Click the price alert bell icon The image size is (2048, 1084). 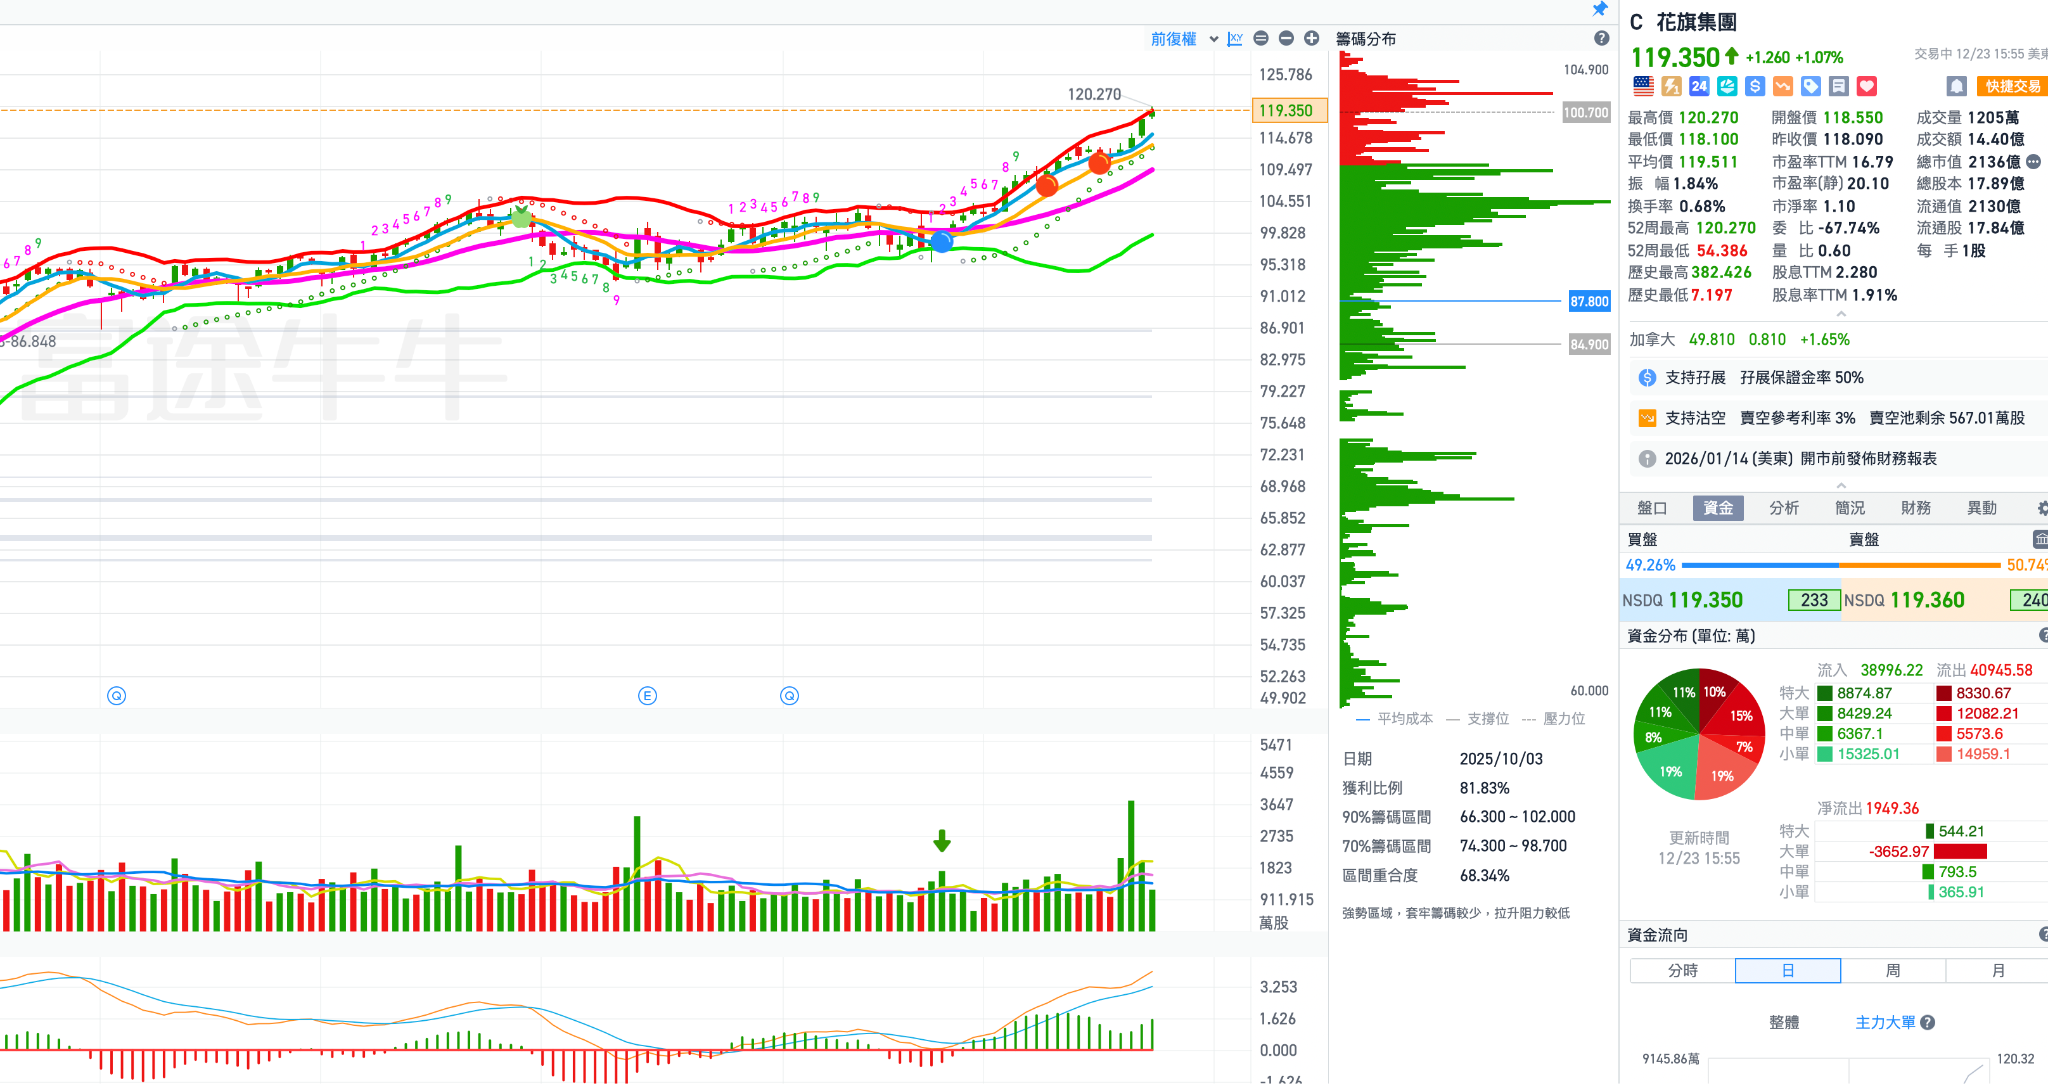click(1957, 86)
